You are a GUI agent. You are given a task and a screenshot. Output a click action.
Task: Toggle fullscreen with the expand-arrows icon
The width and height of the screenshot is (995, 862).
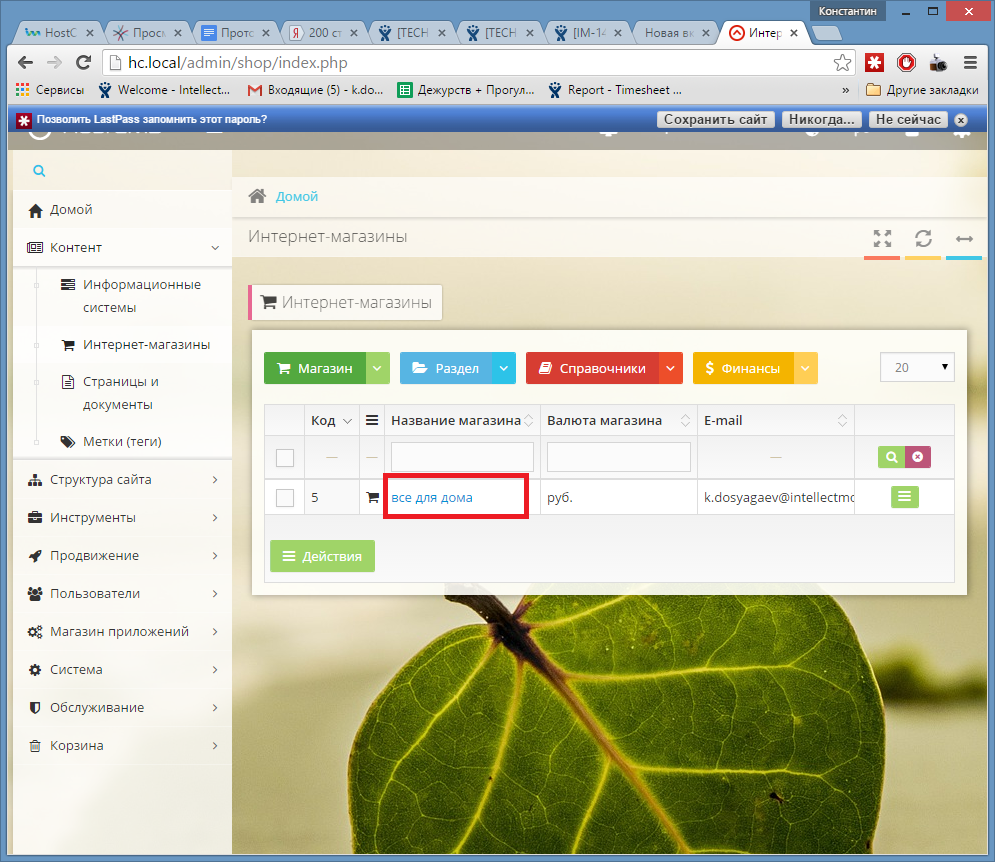pos(882,239)
